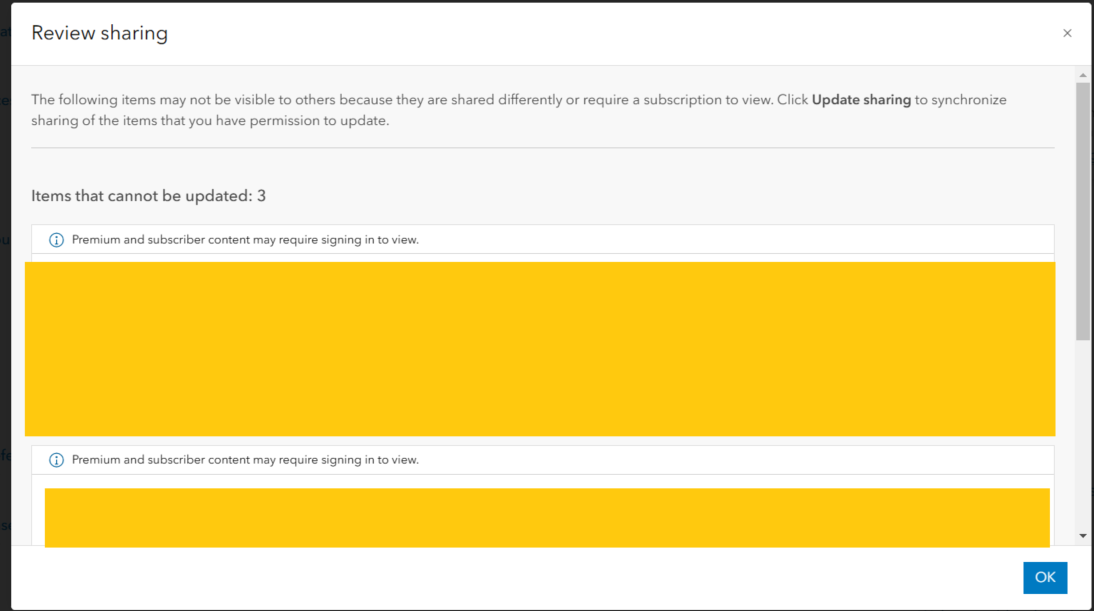Click the divider line under the description

tap(542, 147)
